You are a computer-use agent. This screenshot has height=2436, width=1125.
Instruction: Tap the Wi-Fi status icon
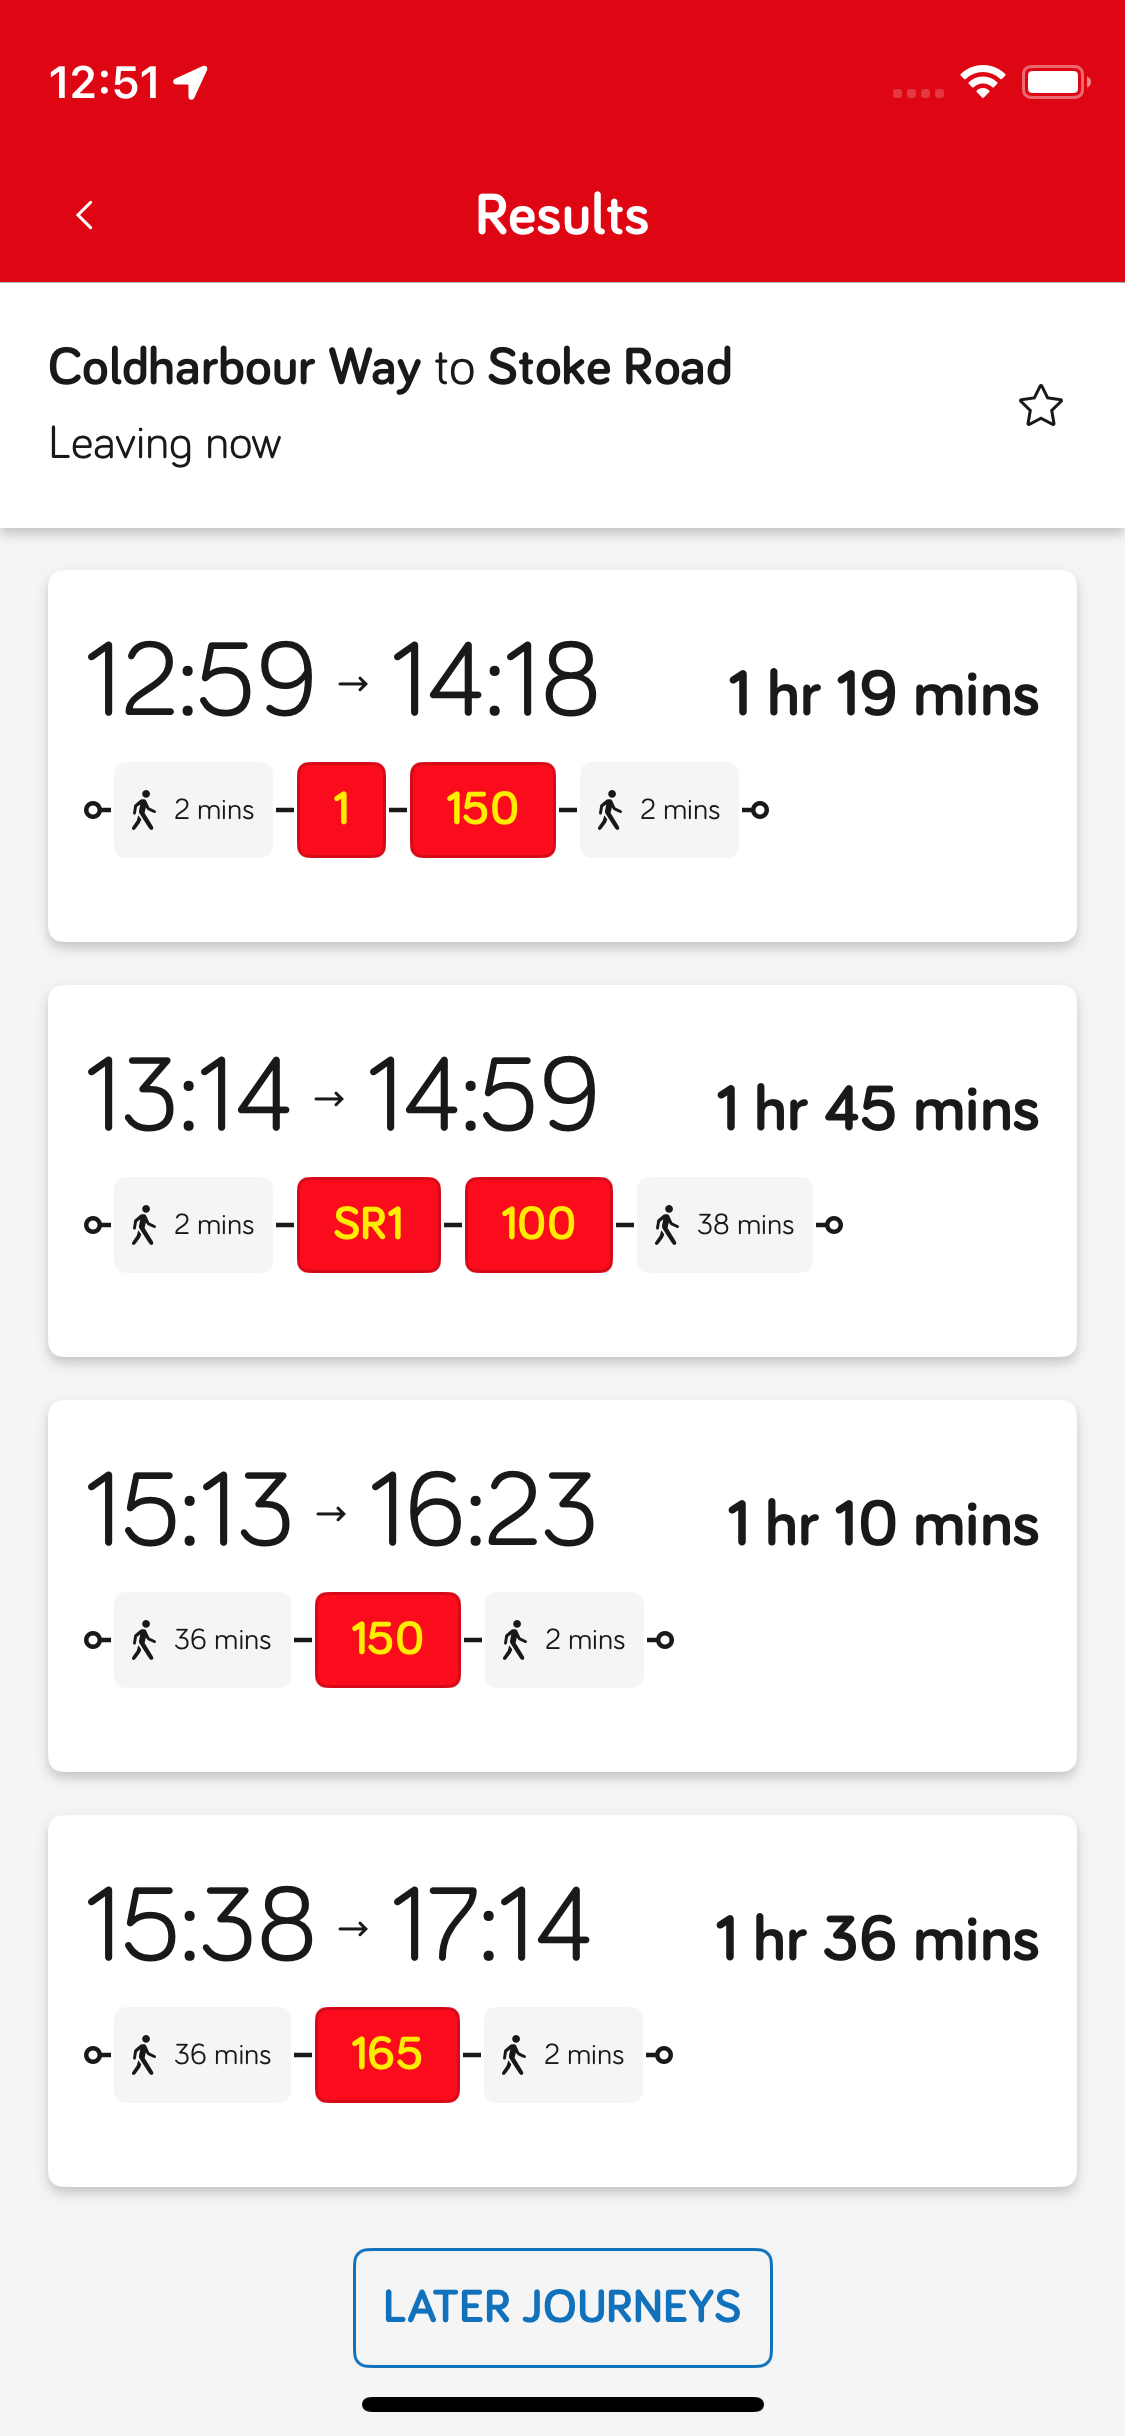point(982,82)
